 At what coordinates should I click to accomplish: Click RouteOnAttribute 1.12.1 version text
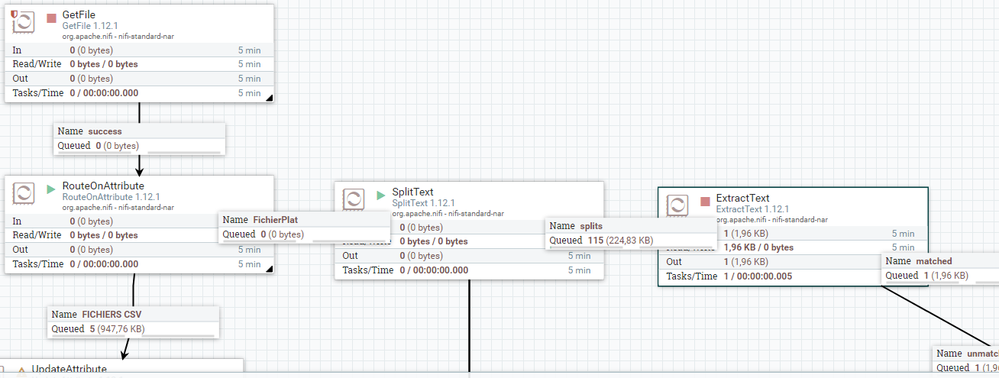[x=111, y=197]
